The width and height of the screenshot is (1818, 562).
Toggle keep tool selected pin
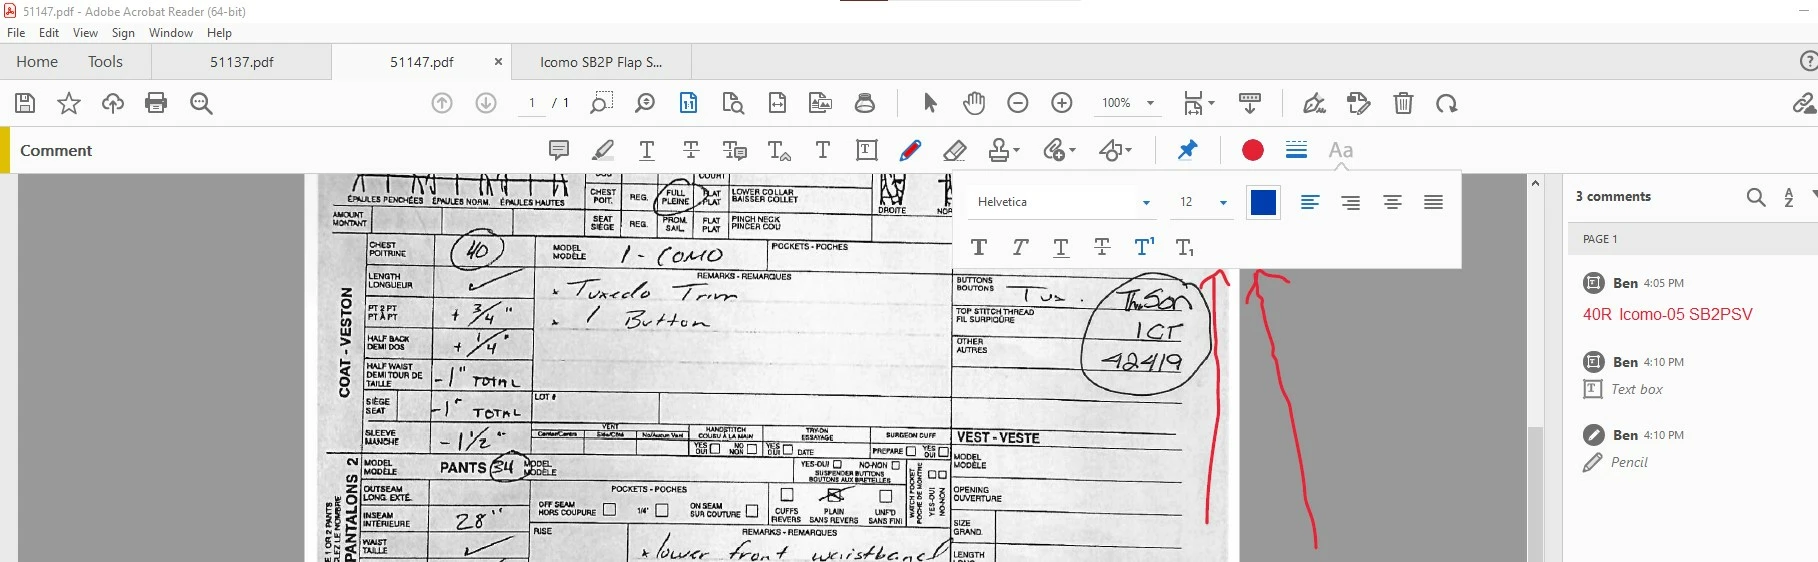click(1187, 150)
